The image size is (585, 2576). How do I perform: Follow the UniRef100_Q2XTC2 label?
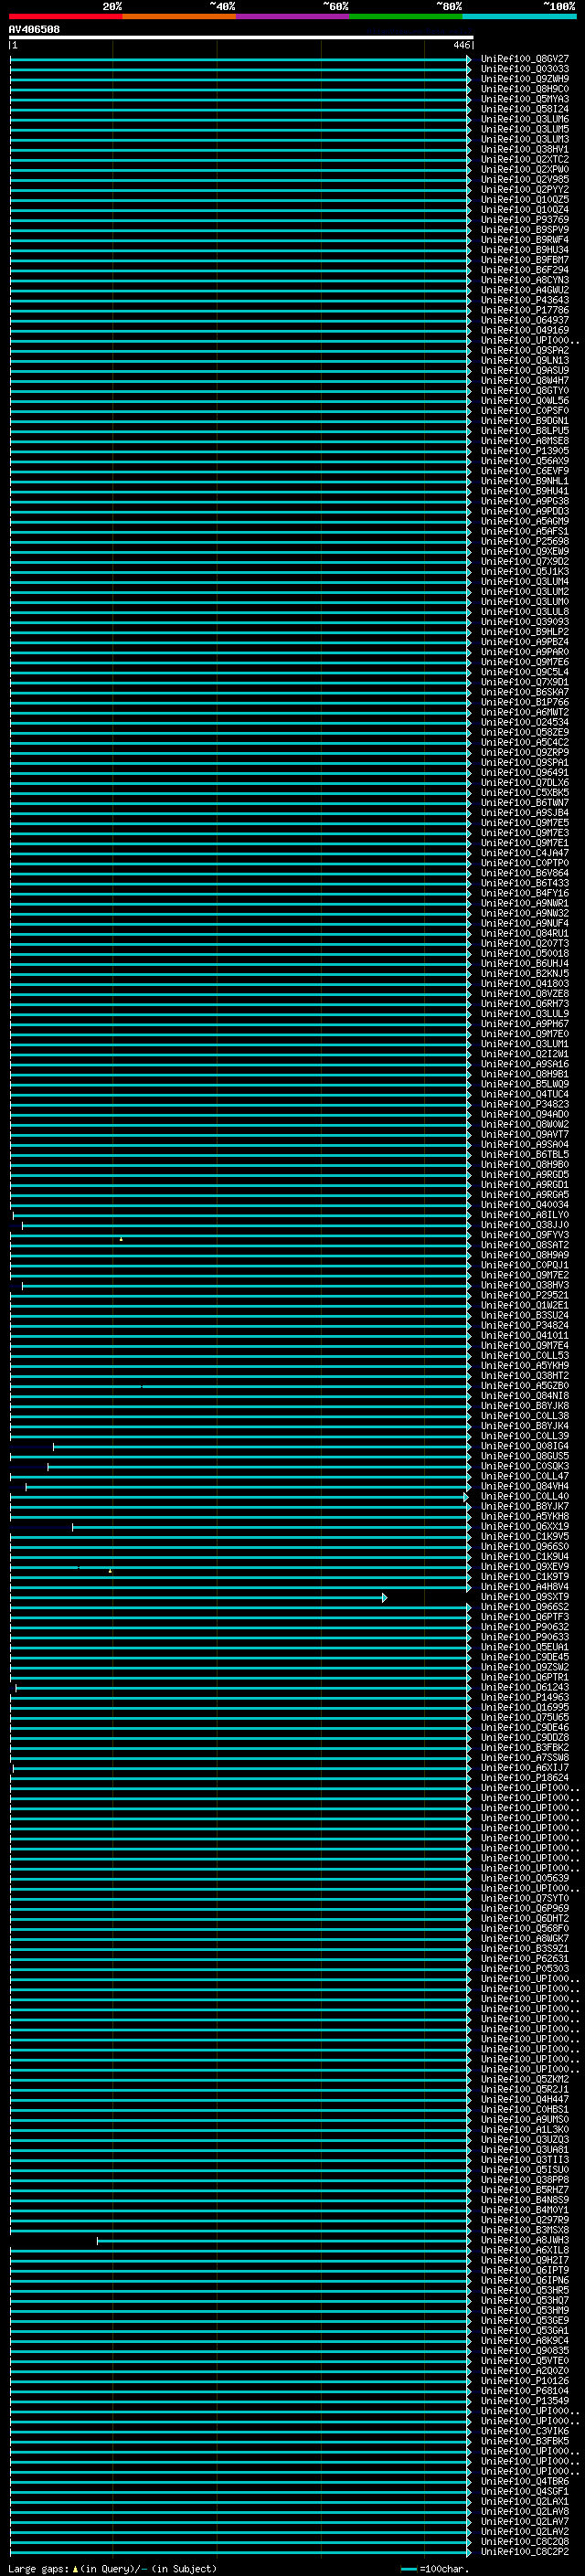(x=525, y=159)
